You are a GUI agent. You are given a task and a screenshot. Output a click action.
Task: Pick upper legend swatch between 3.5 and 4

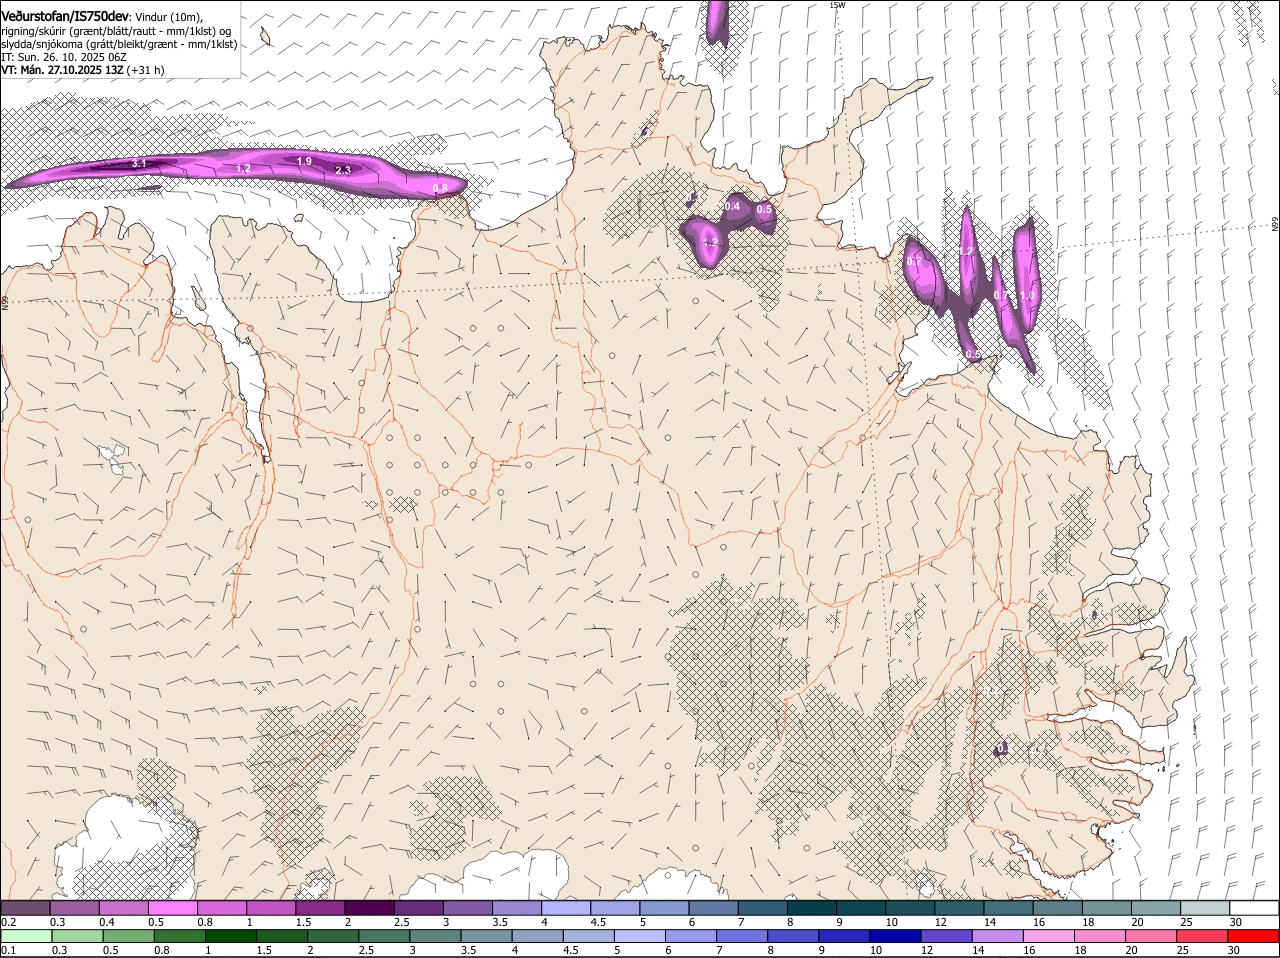coord(517,908)
